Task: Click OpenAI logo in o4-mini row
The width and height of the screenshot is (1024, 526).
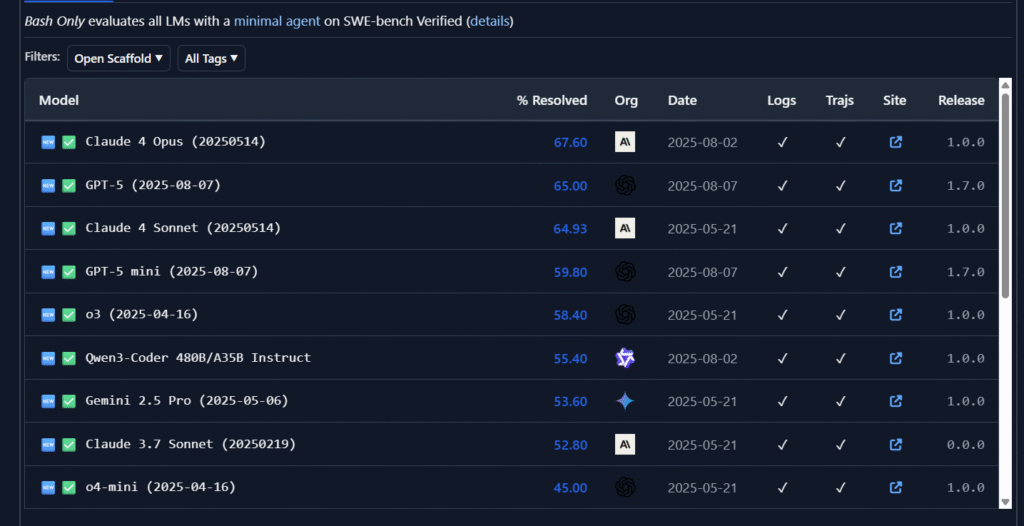Action: [625, 487]
